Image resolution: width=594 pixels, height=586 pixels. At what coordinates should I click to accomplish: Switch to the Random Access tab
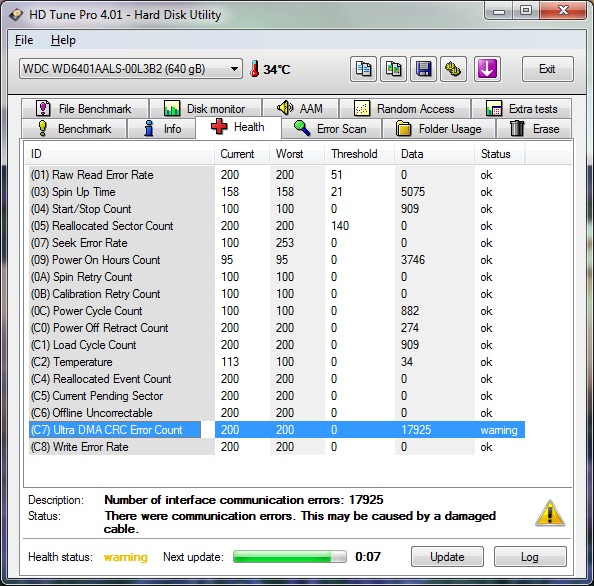coord(405,109)
